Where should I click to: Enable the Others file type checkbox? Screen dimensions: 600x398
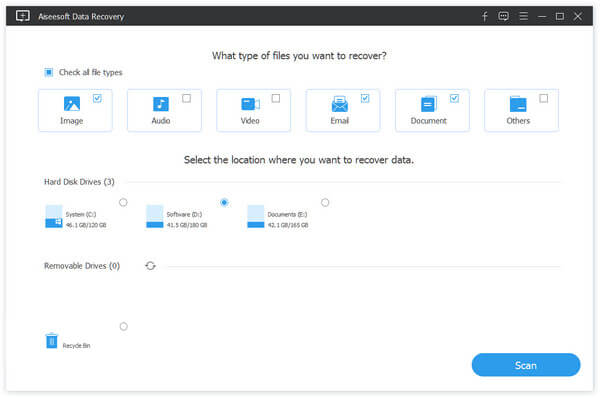[x=543, y=98]
